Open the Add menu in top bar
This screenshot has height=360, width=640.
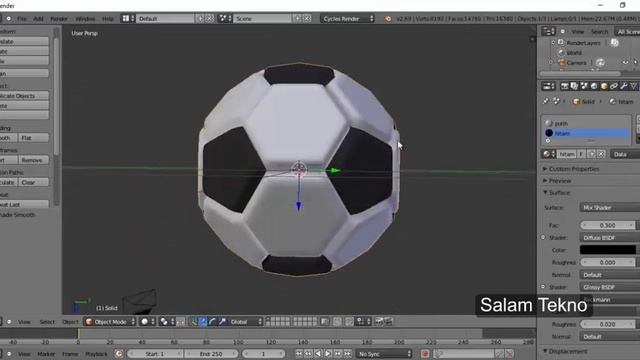(x=38, y=19)
